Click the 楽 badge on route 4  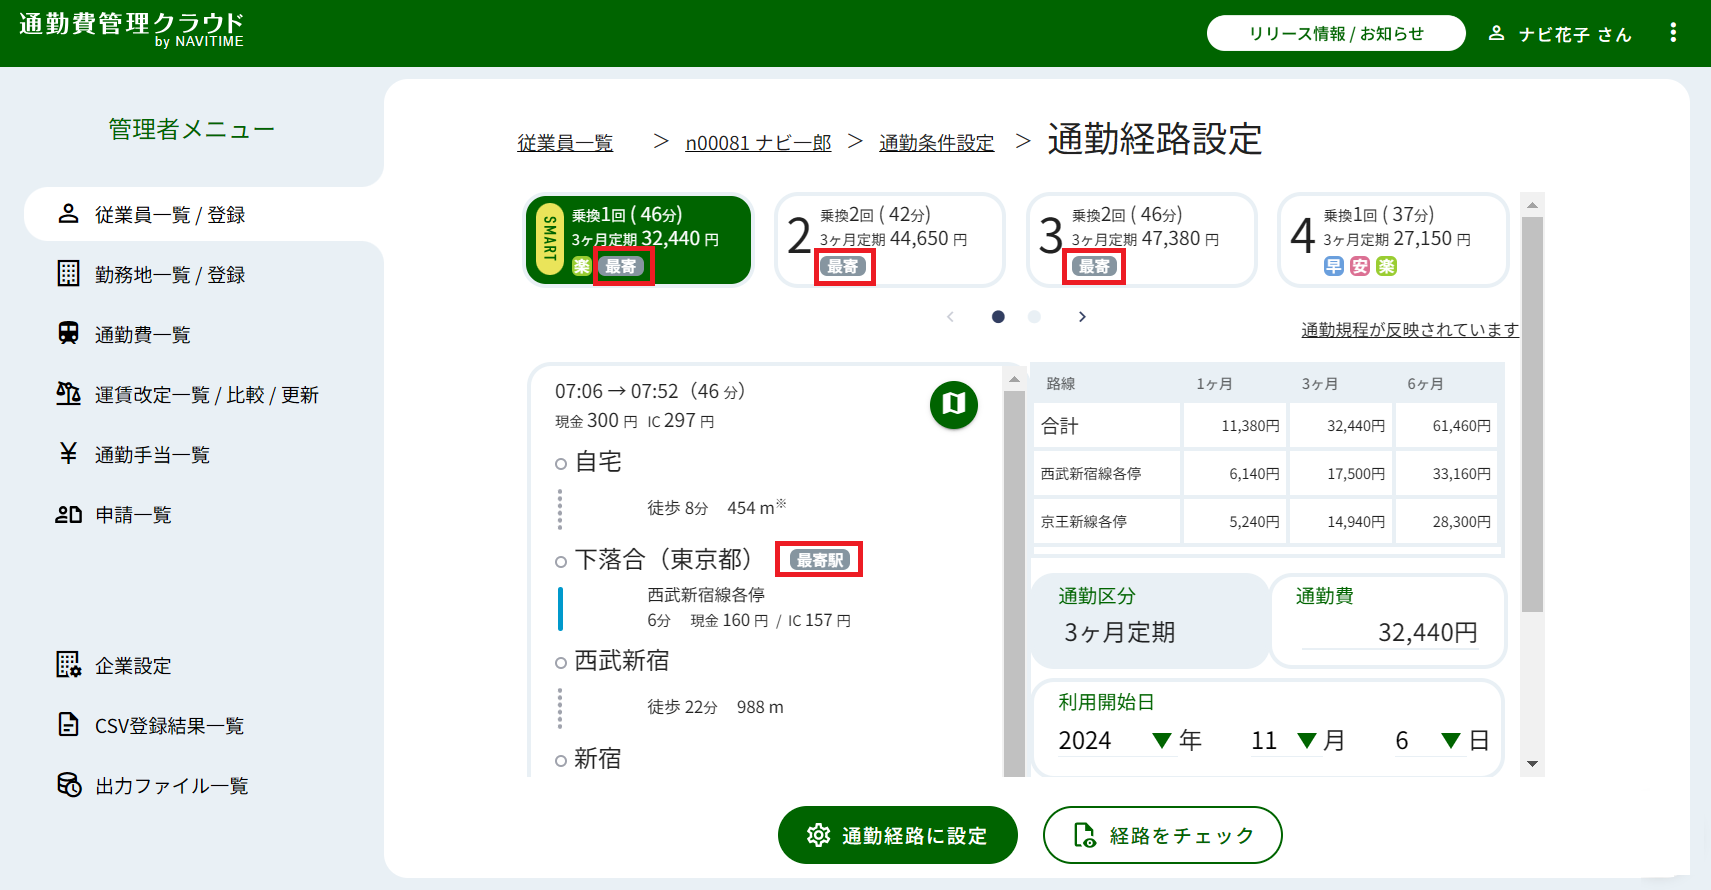pos(1386,266)
